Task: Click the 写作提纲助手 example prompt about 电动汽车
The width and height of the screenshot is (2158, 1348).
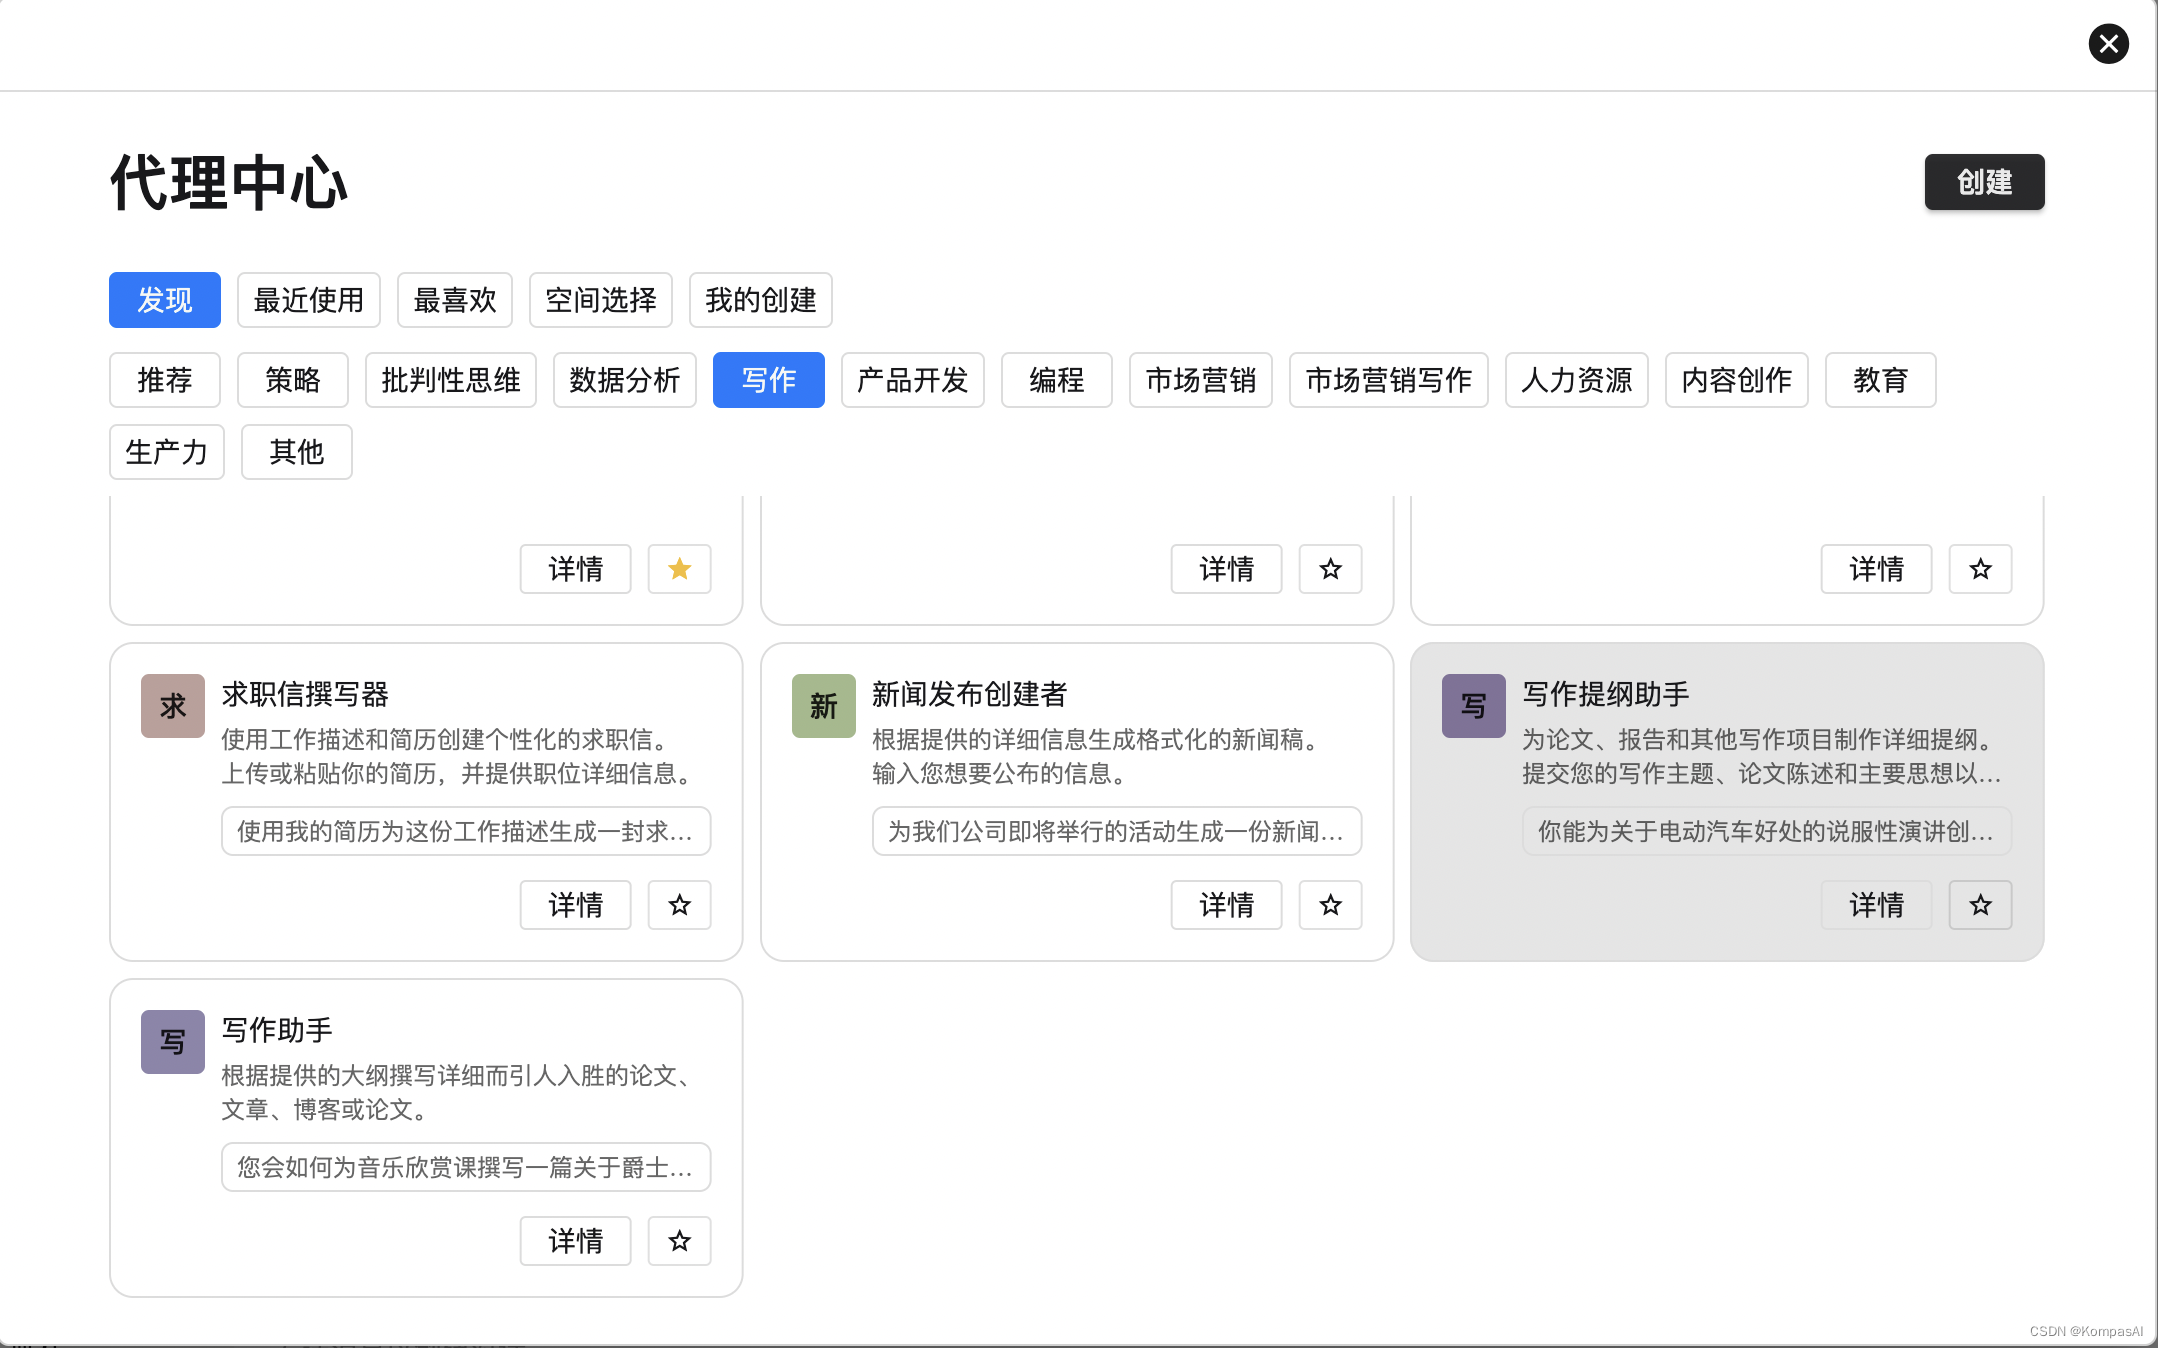Action: pos(1766,831)
